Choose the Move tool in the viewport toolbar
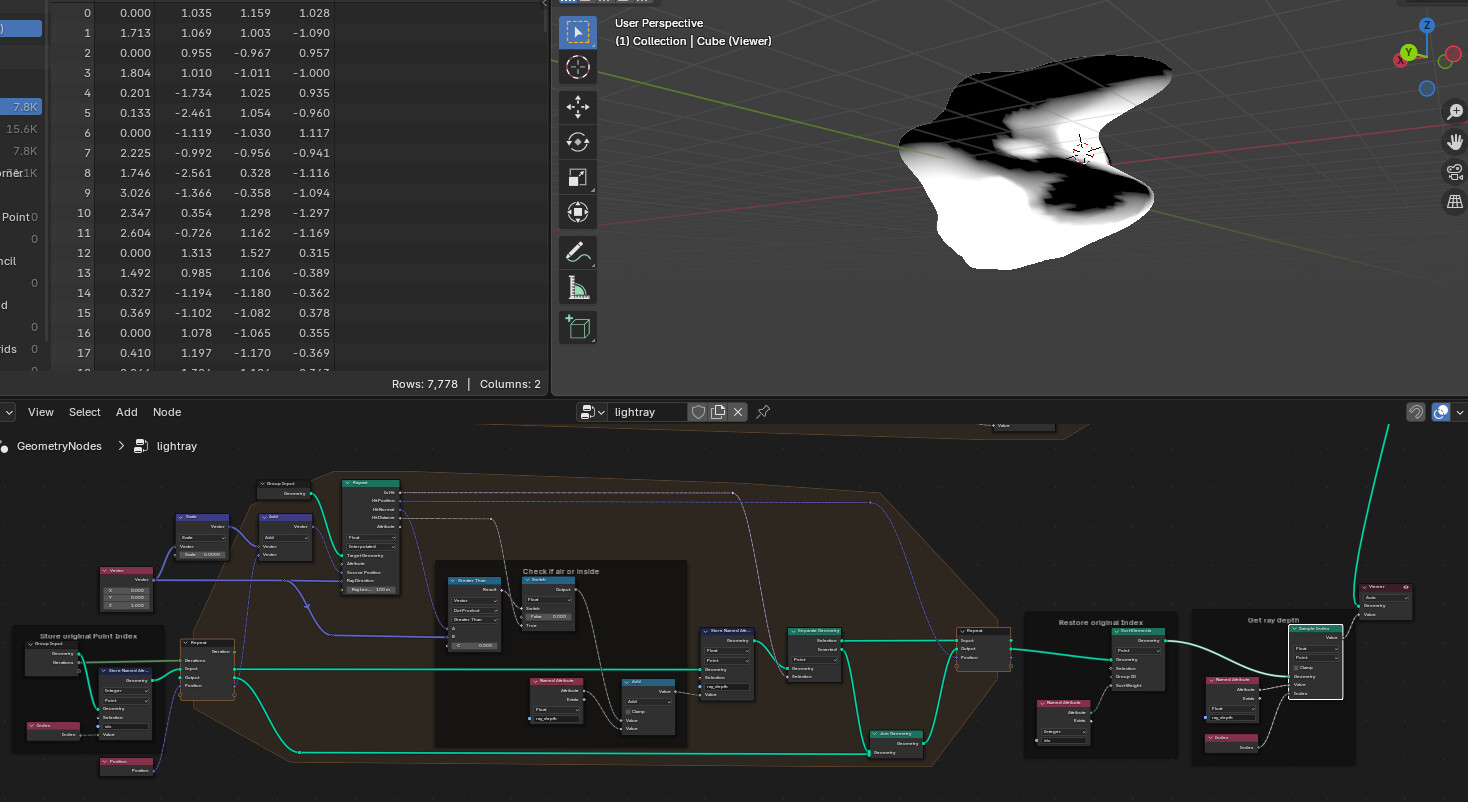The image size is (1468, 802). [577, 108]
